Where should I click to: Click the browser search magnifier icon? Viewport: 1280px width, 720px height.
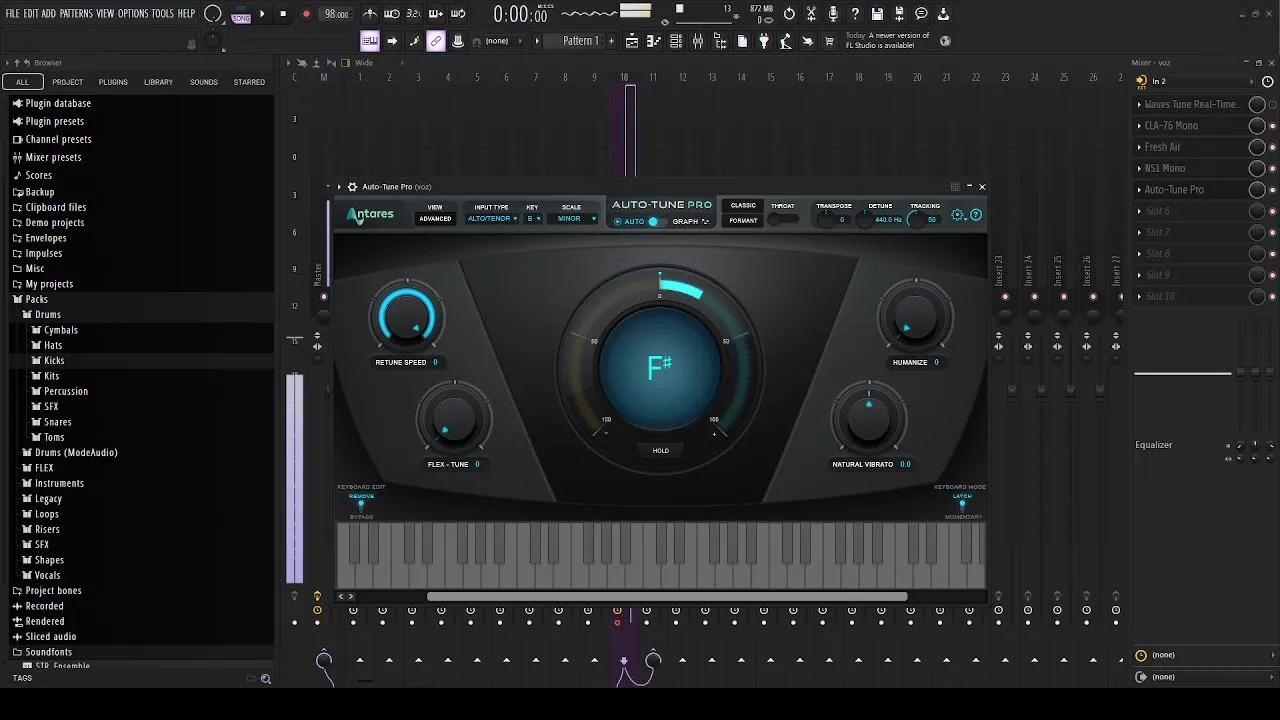point(266,679)
